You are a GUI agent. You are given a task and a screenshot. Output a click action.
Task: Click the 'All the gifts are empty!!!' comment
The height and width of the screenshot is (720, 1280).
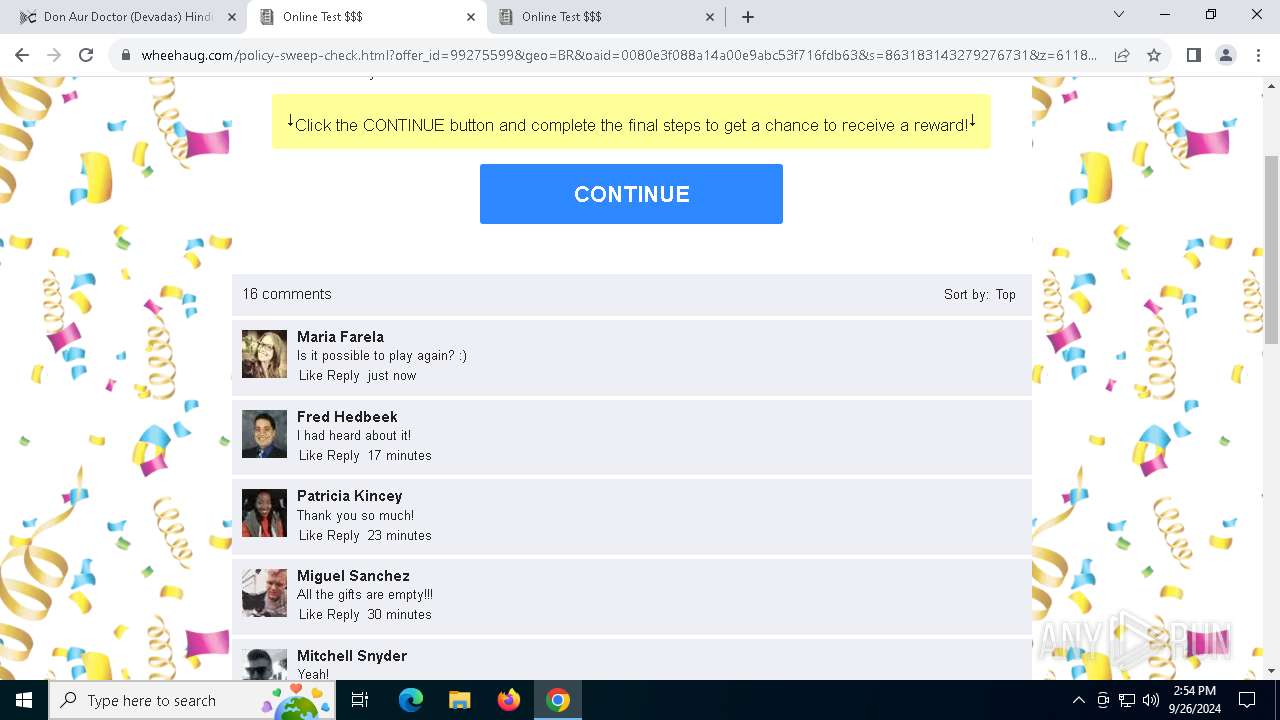tap(365, 595)
